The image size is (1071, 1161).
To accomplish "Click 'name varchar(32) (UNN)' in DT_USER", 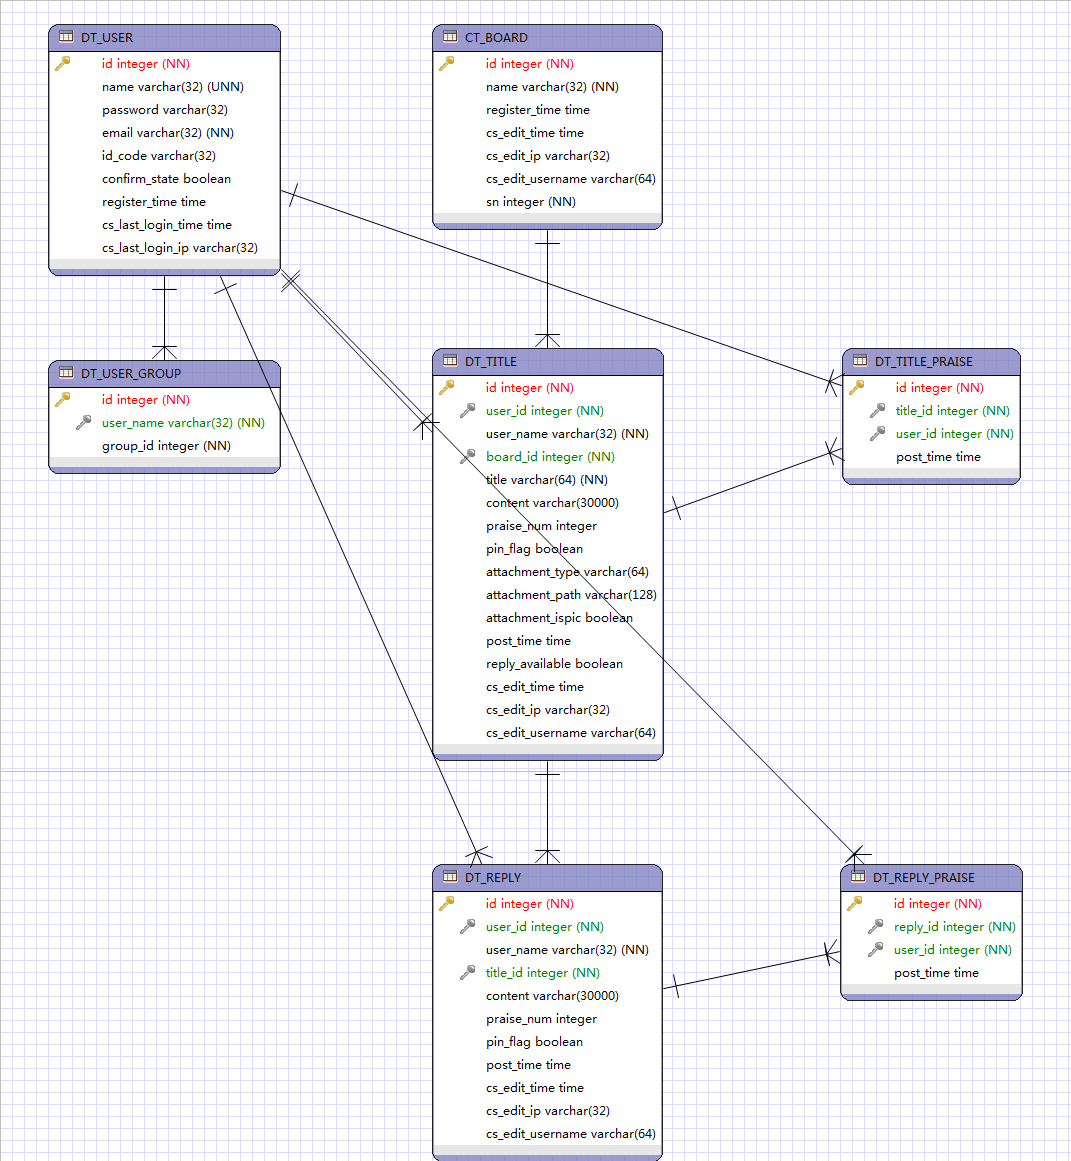I will (x=173, y=87).
